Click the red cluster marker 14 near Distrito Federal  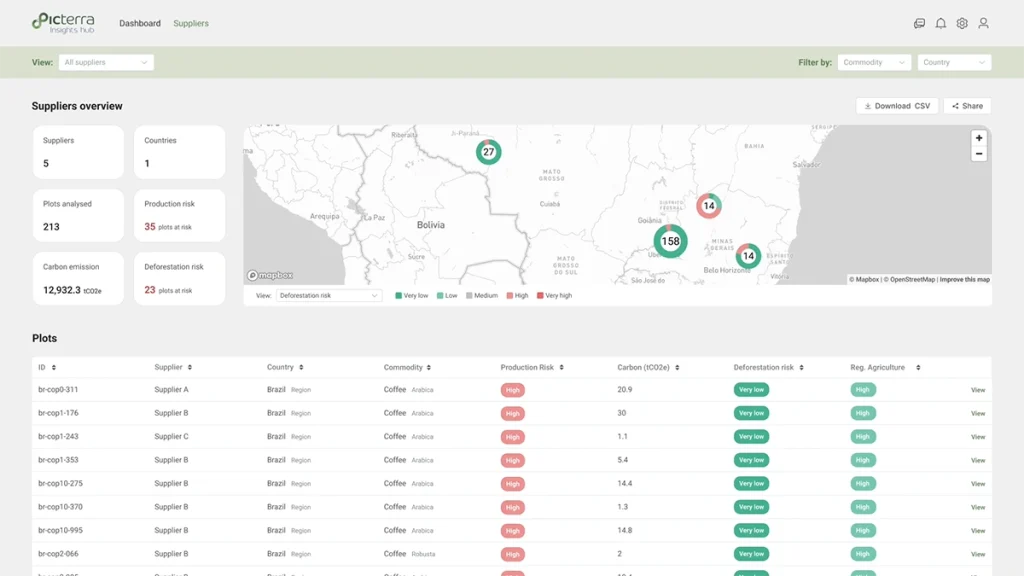click(x=709, y=206)
